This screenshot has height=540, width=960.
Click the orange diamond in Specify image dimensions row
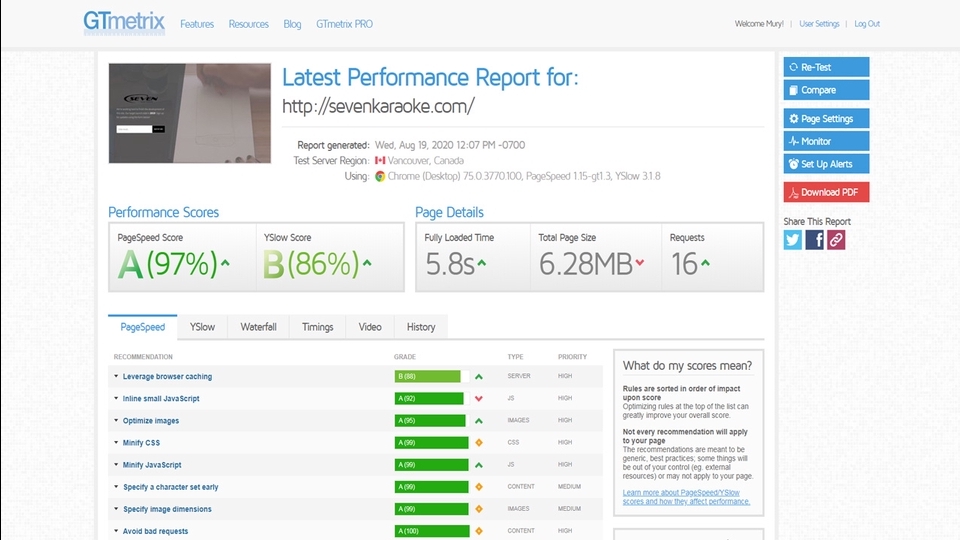tap(479, 509)
